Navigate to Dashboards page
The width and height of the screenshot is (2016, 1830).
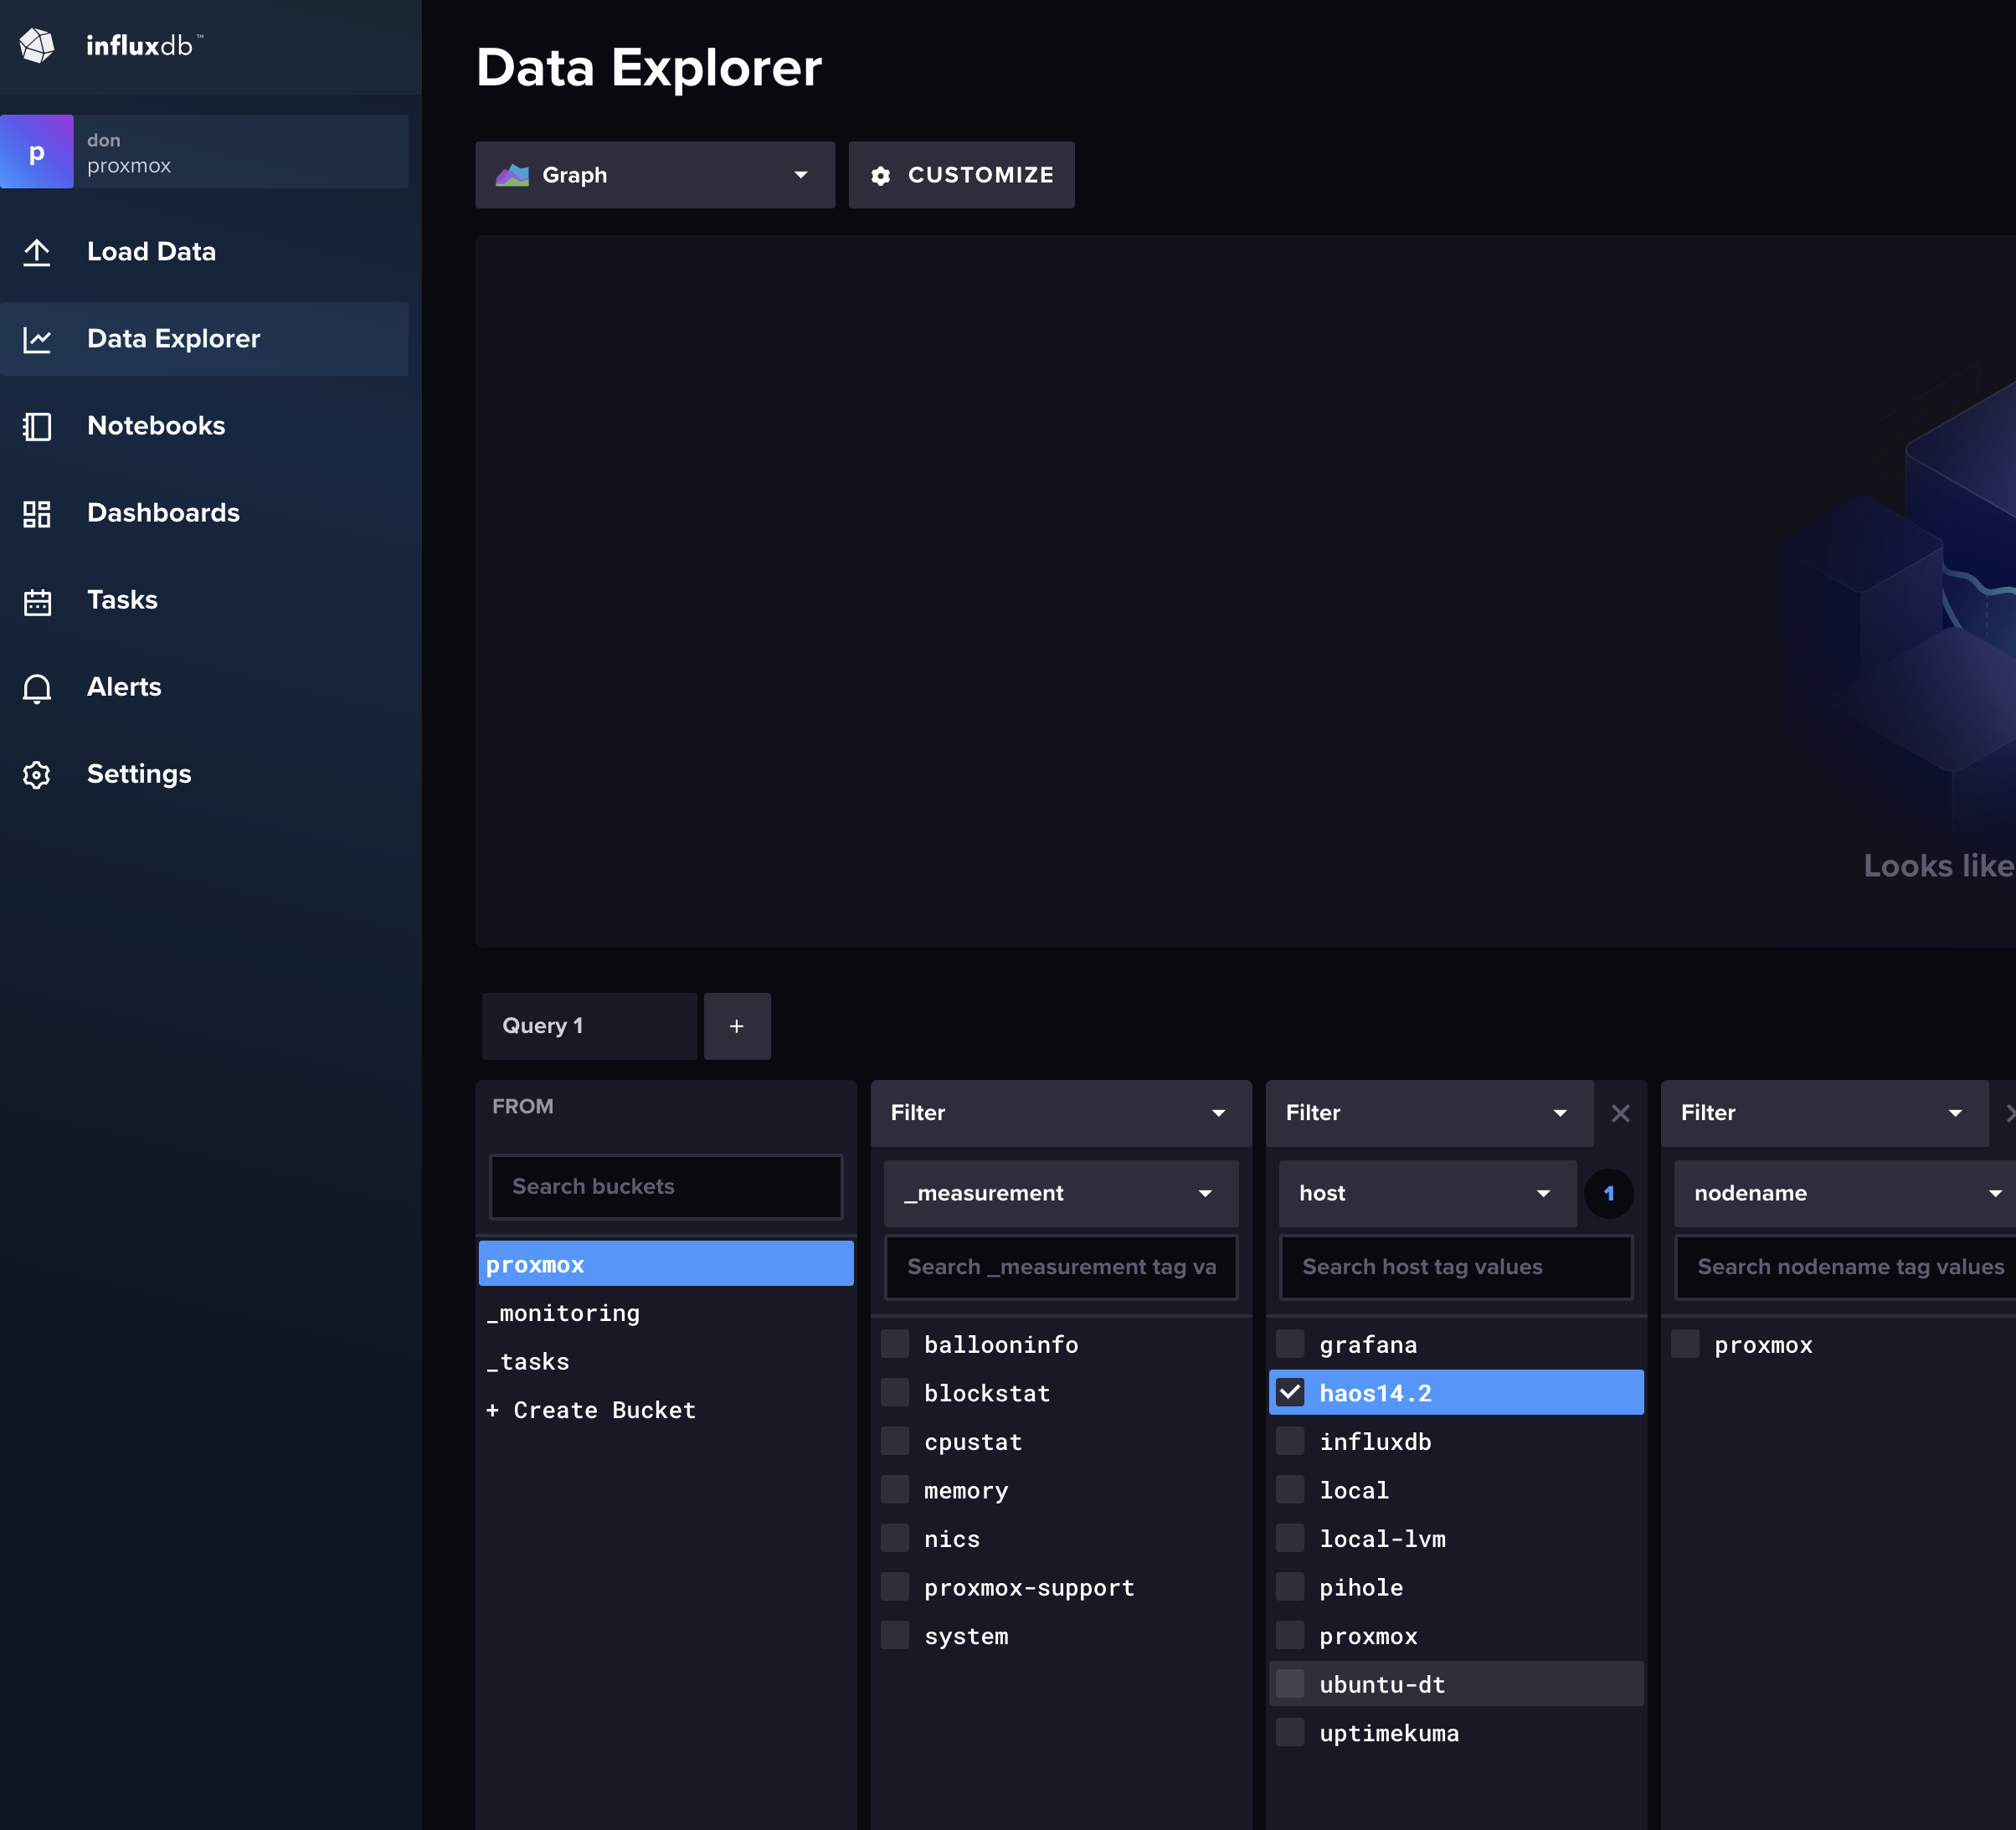coord(204,513)
